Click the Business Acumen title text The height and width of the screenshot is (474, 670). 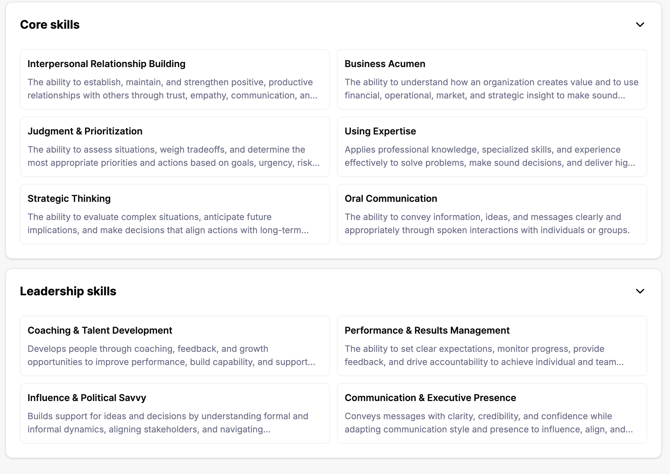tap(385, 64)
